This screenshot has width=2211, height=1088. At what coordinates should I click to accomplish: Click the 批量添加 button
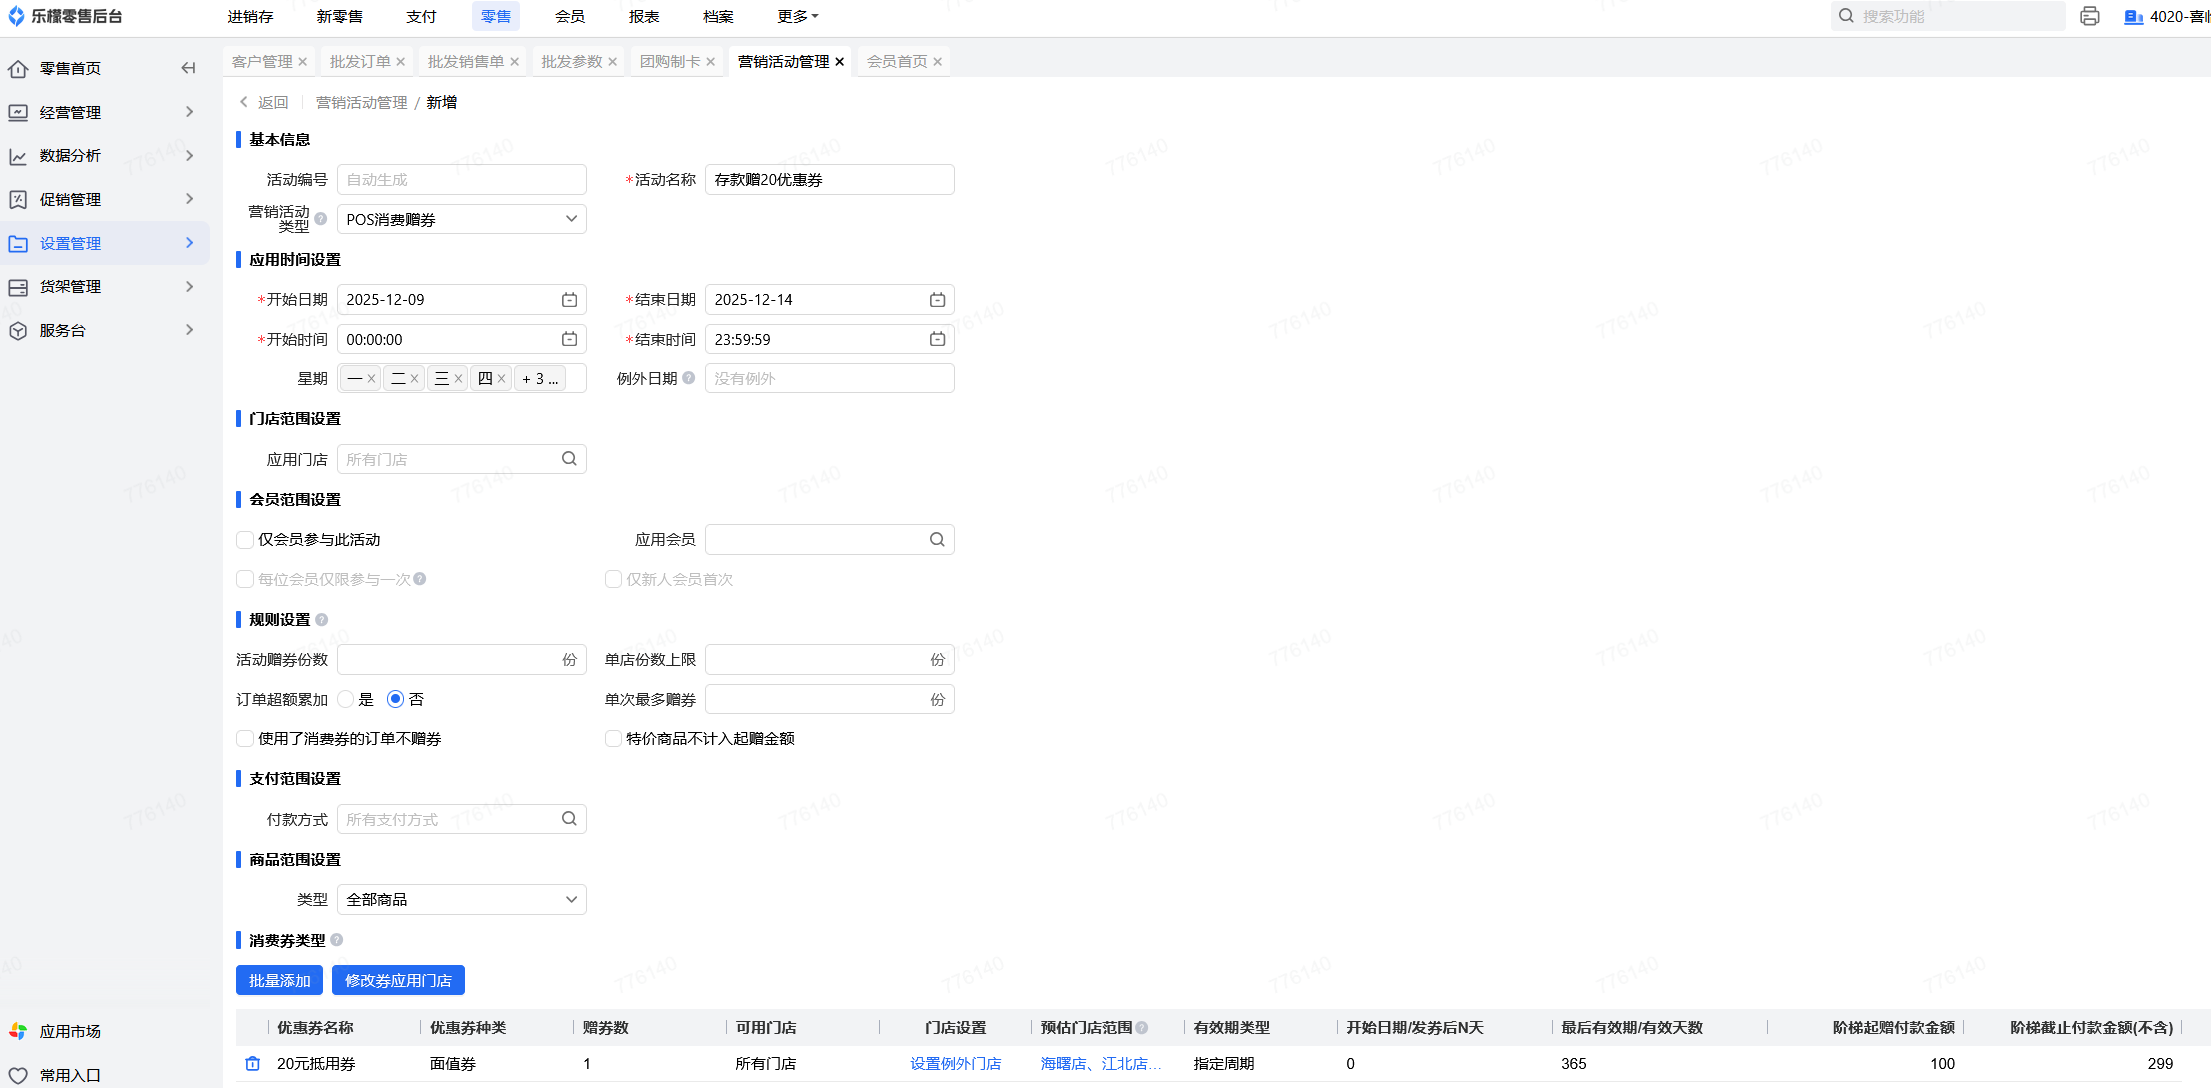click(279, 981)
